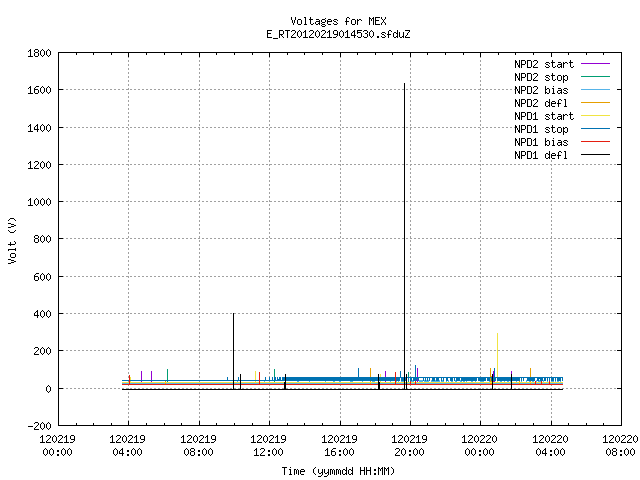Click the 800 y-axis tick label

42,239
